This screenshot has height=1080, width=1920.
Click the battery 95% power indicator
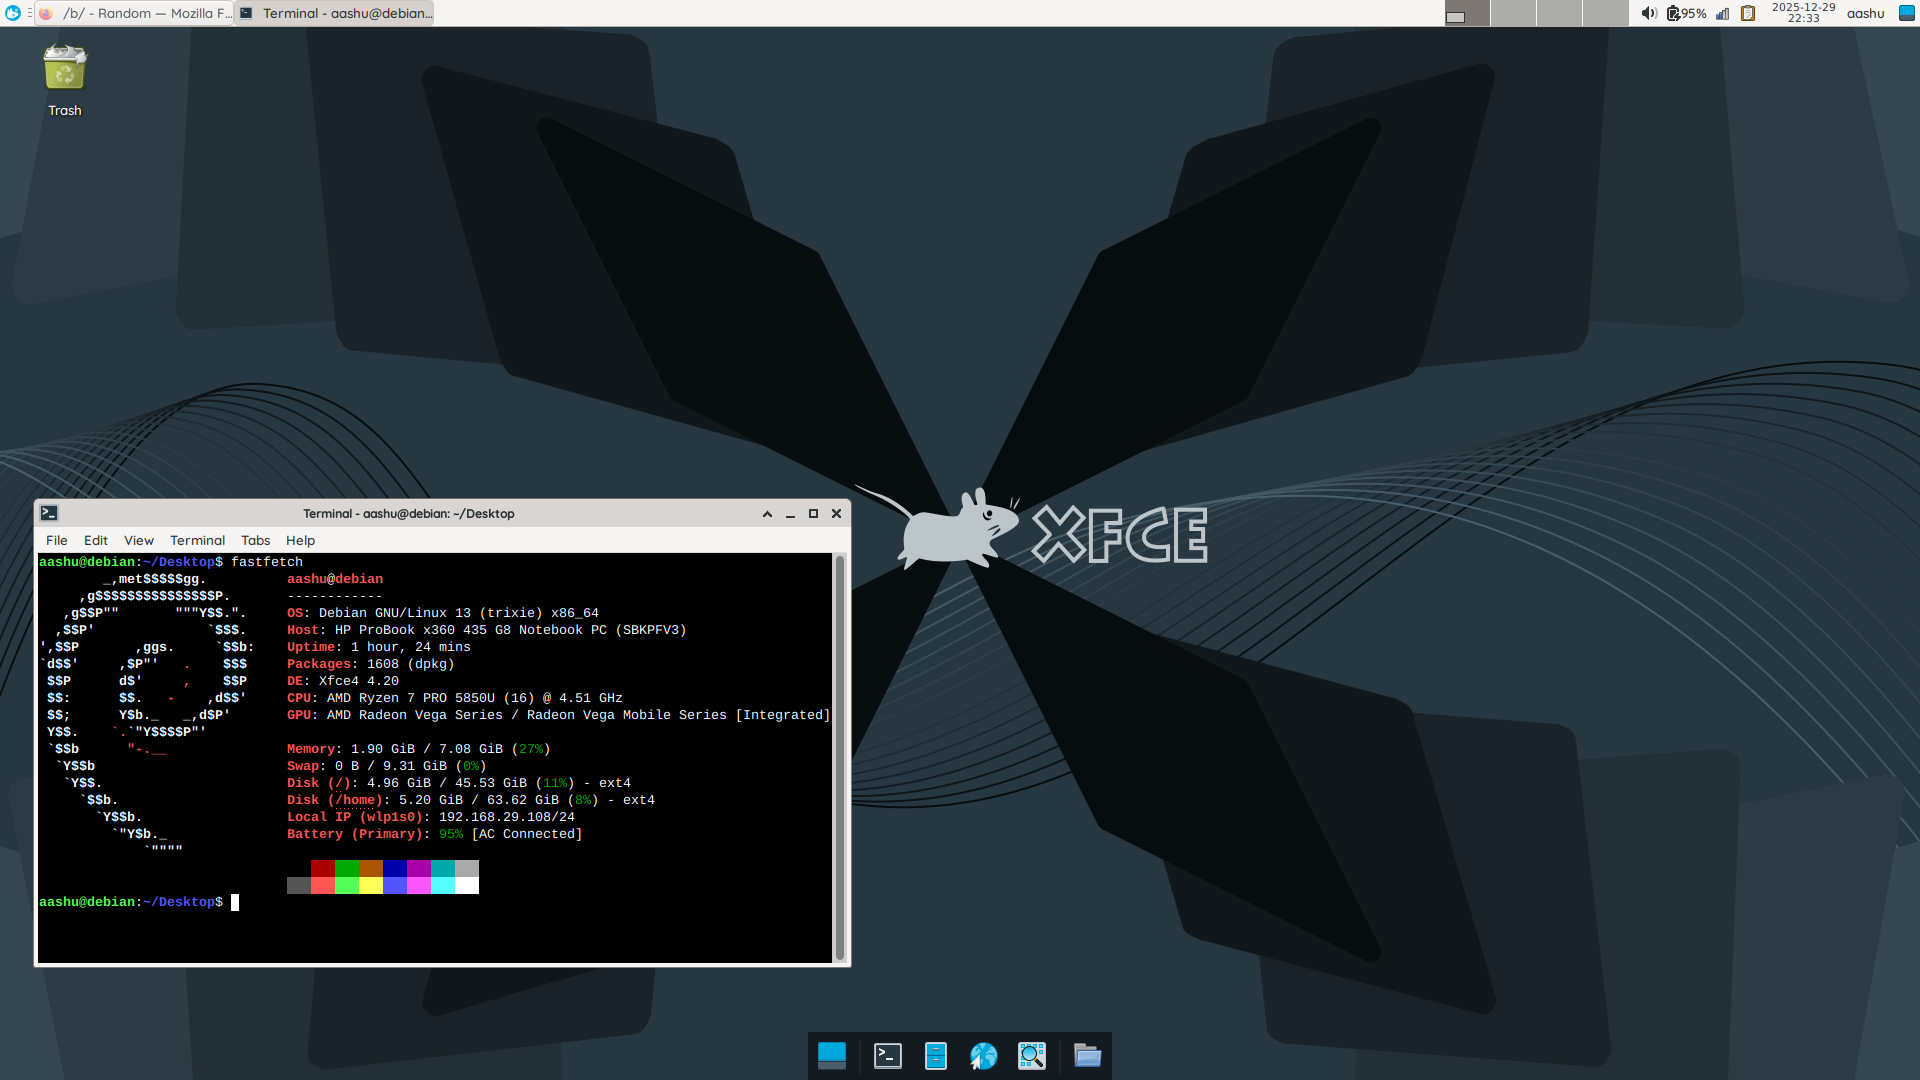point(1687,13)
